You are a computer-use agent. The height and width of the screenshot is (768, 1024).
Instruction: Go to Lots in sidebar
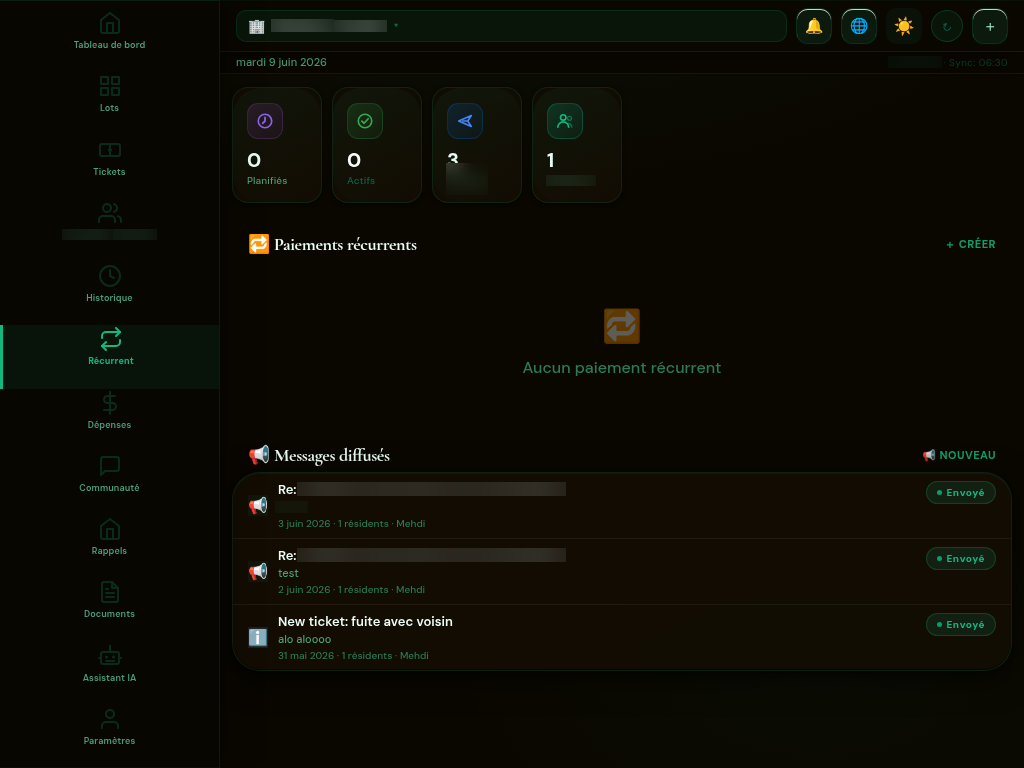[110, 95]
